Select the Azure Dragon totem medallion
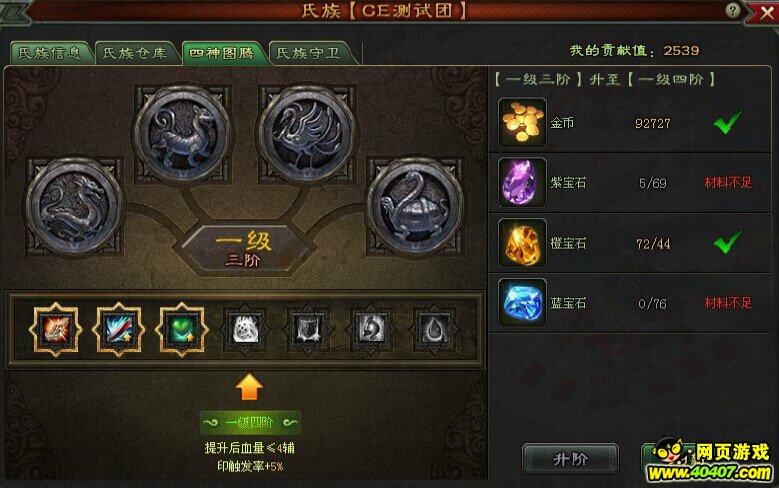The image size is (779, 488). point(74,206)
